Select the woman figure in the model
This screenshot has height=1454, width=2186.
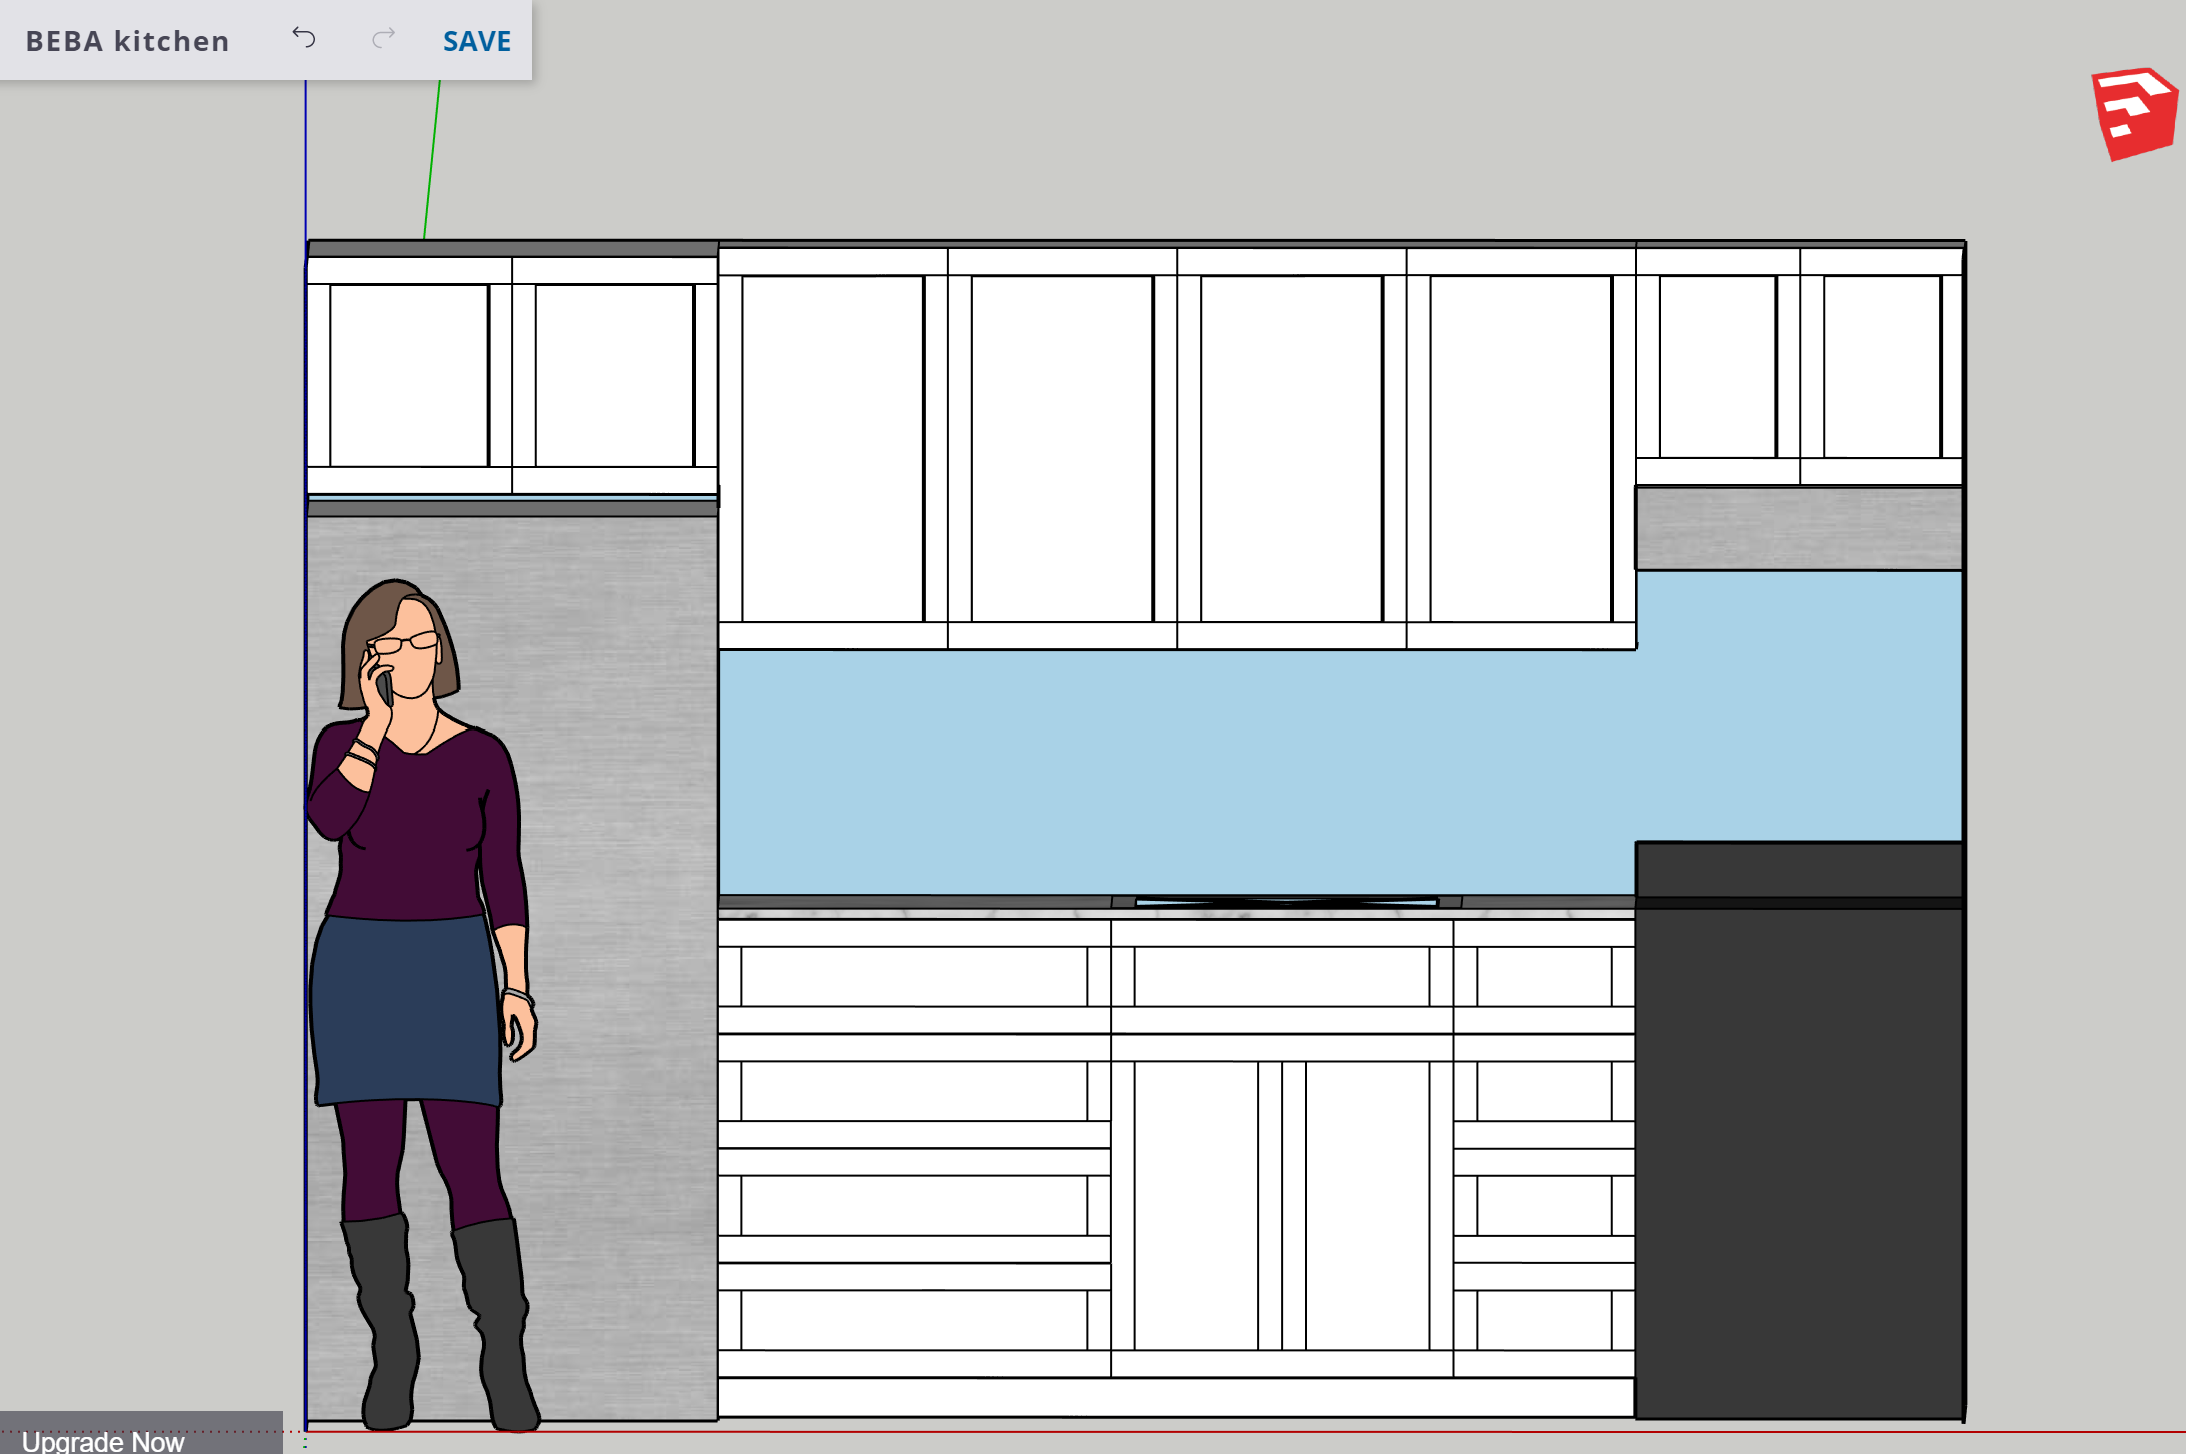(x=422, y=1004)
